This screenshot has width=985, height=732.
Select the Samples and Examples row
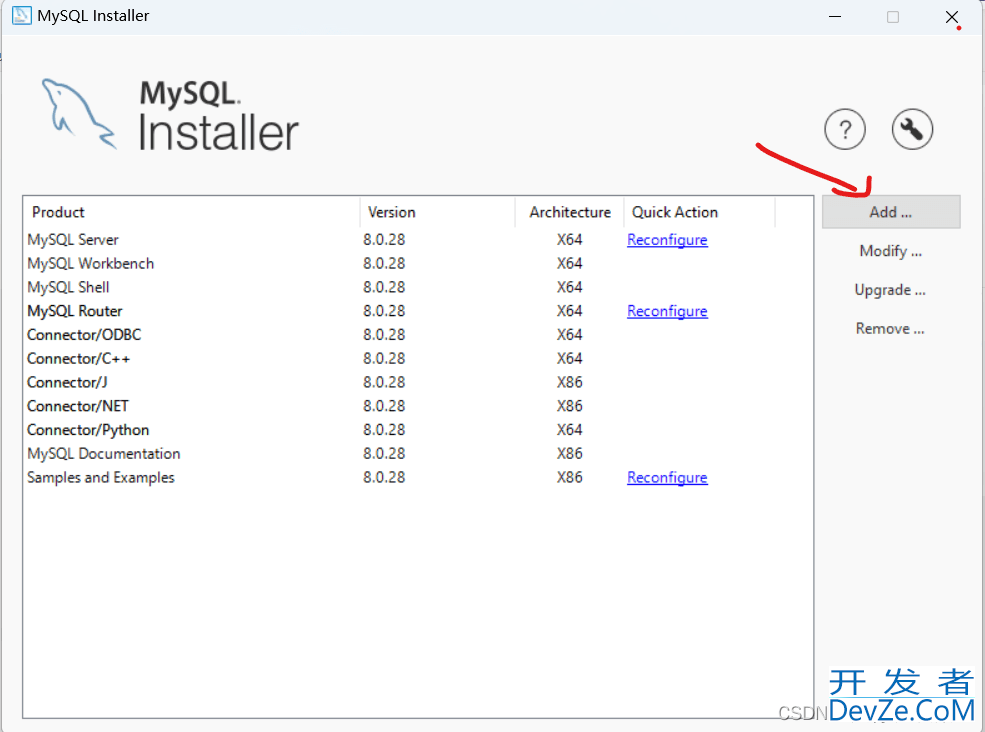point(418,478)
